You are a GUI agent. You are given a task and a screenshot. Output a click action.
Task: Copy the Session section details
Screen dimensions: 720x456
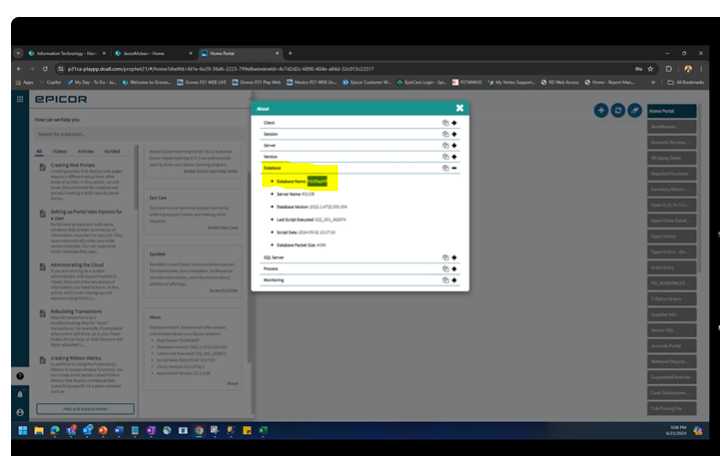point(445,133)
